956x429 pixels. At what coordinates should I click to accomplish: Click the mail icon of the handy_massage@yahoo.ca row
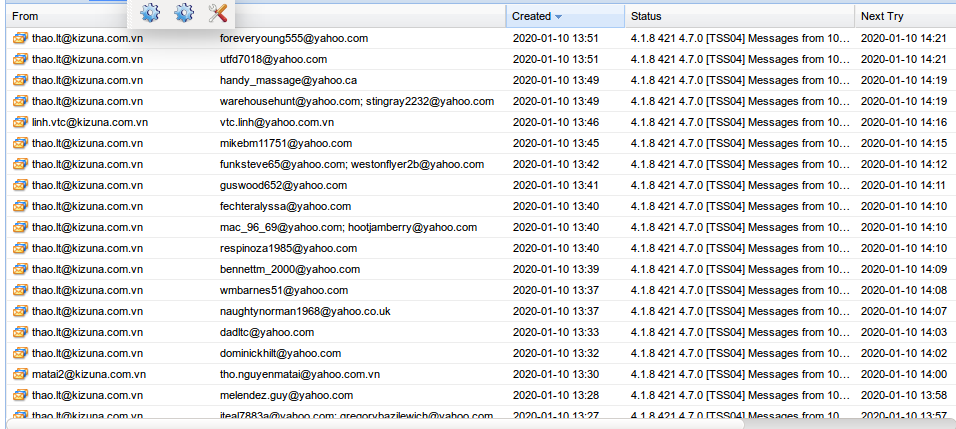coord(20,80)
